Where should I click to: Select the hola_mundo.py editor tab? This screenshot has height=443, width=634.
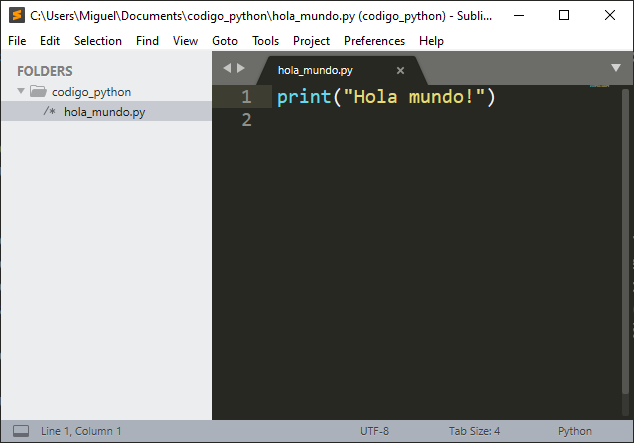[x=315, y=71]
